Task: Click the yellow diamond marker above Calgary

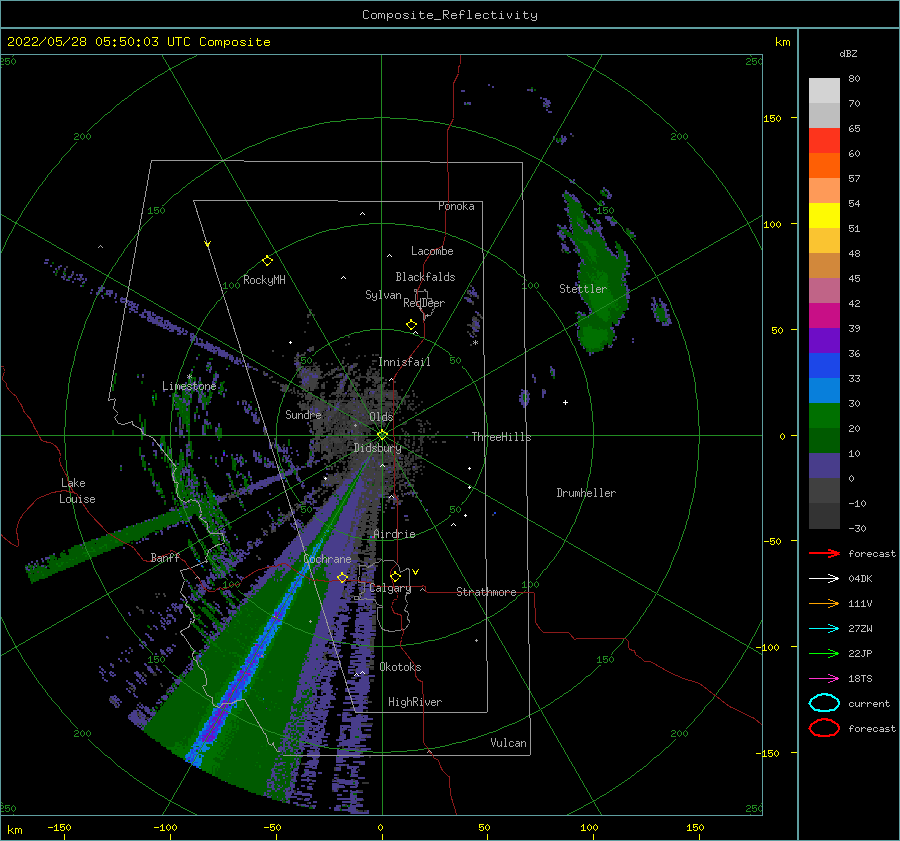Action: (395, 576)
